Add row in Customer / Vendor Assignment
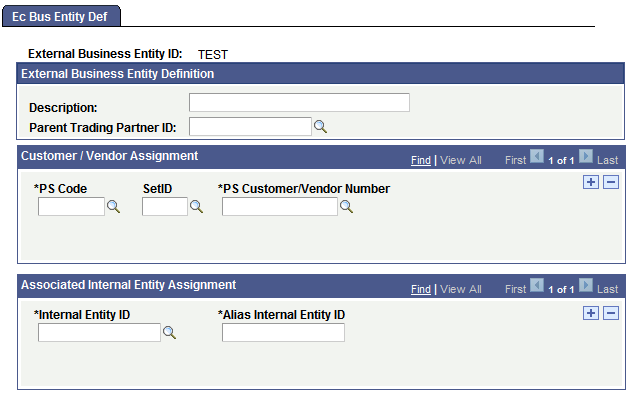Viewport: 631px width, 395px height. (x=591, y=182)
